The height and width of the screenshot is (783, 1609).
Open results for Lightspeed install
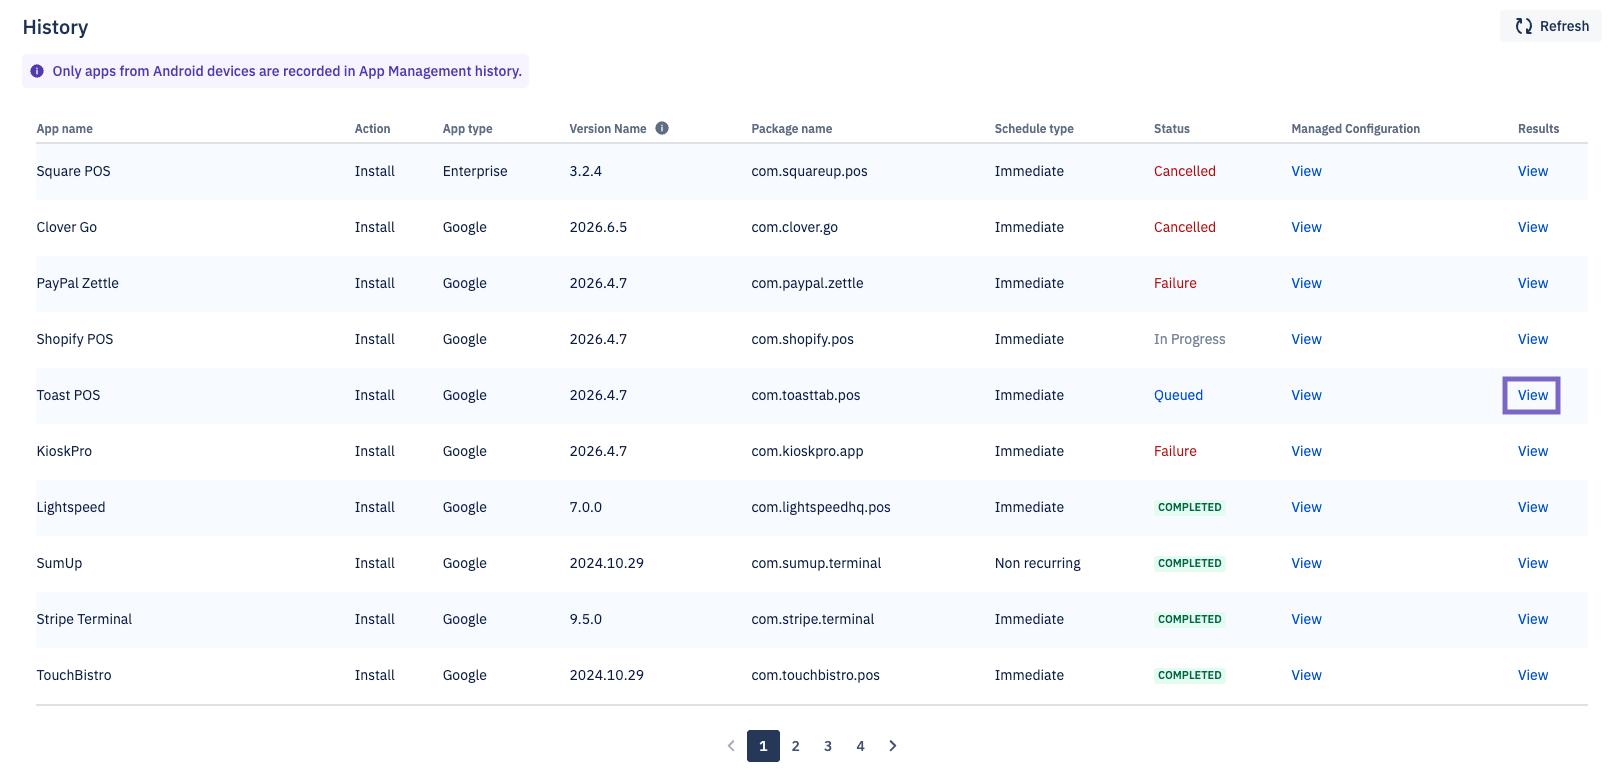[x=1532, y=507]
